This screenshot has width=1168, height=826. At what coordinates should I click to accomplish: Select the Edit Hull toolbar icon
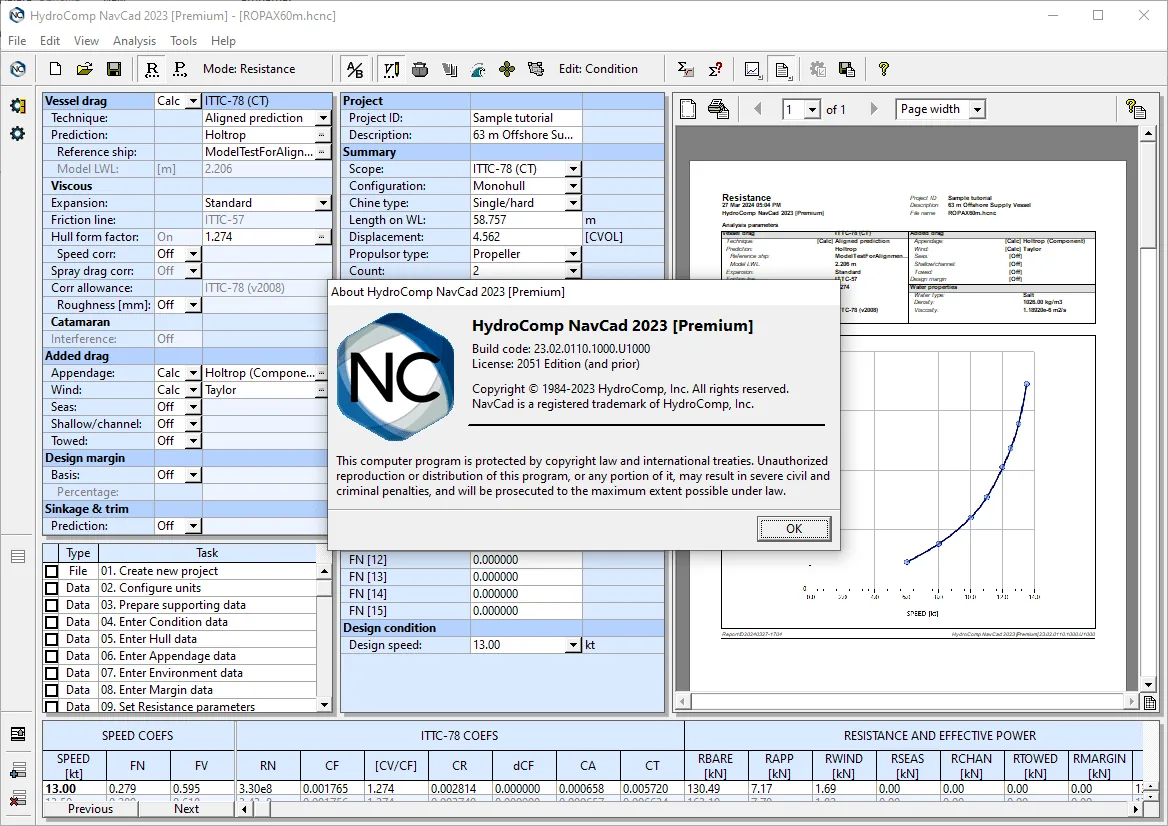(420, 69)
